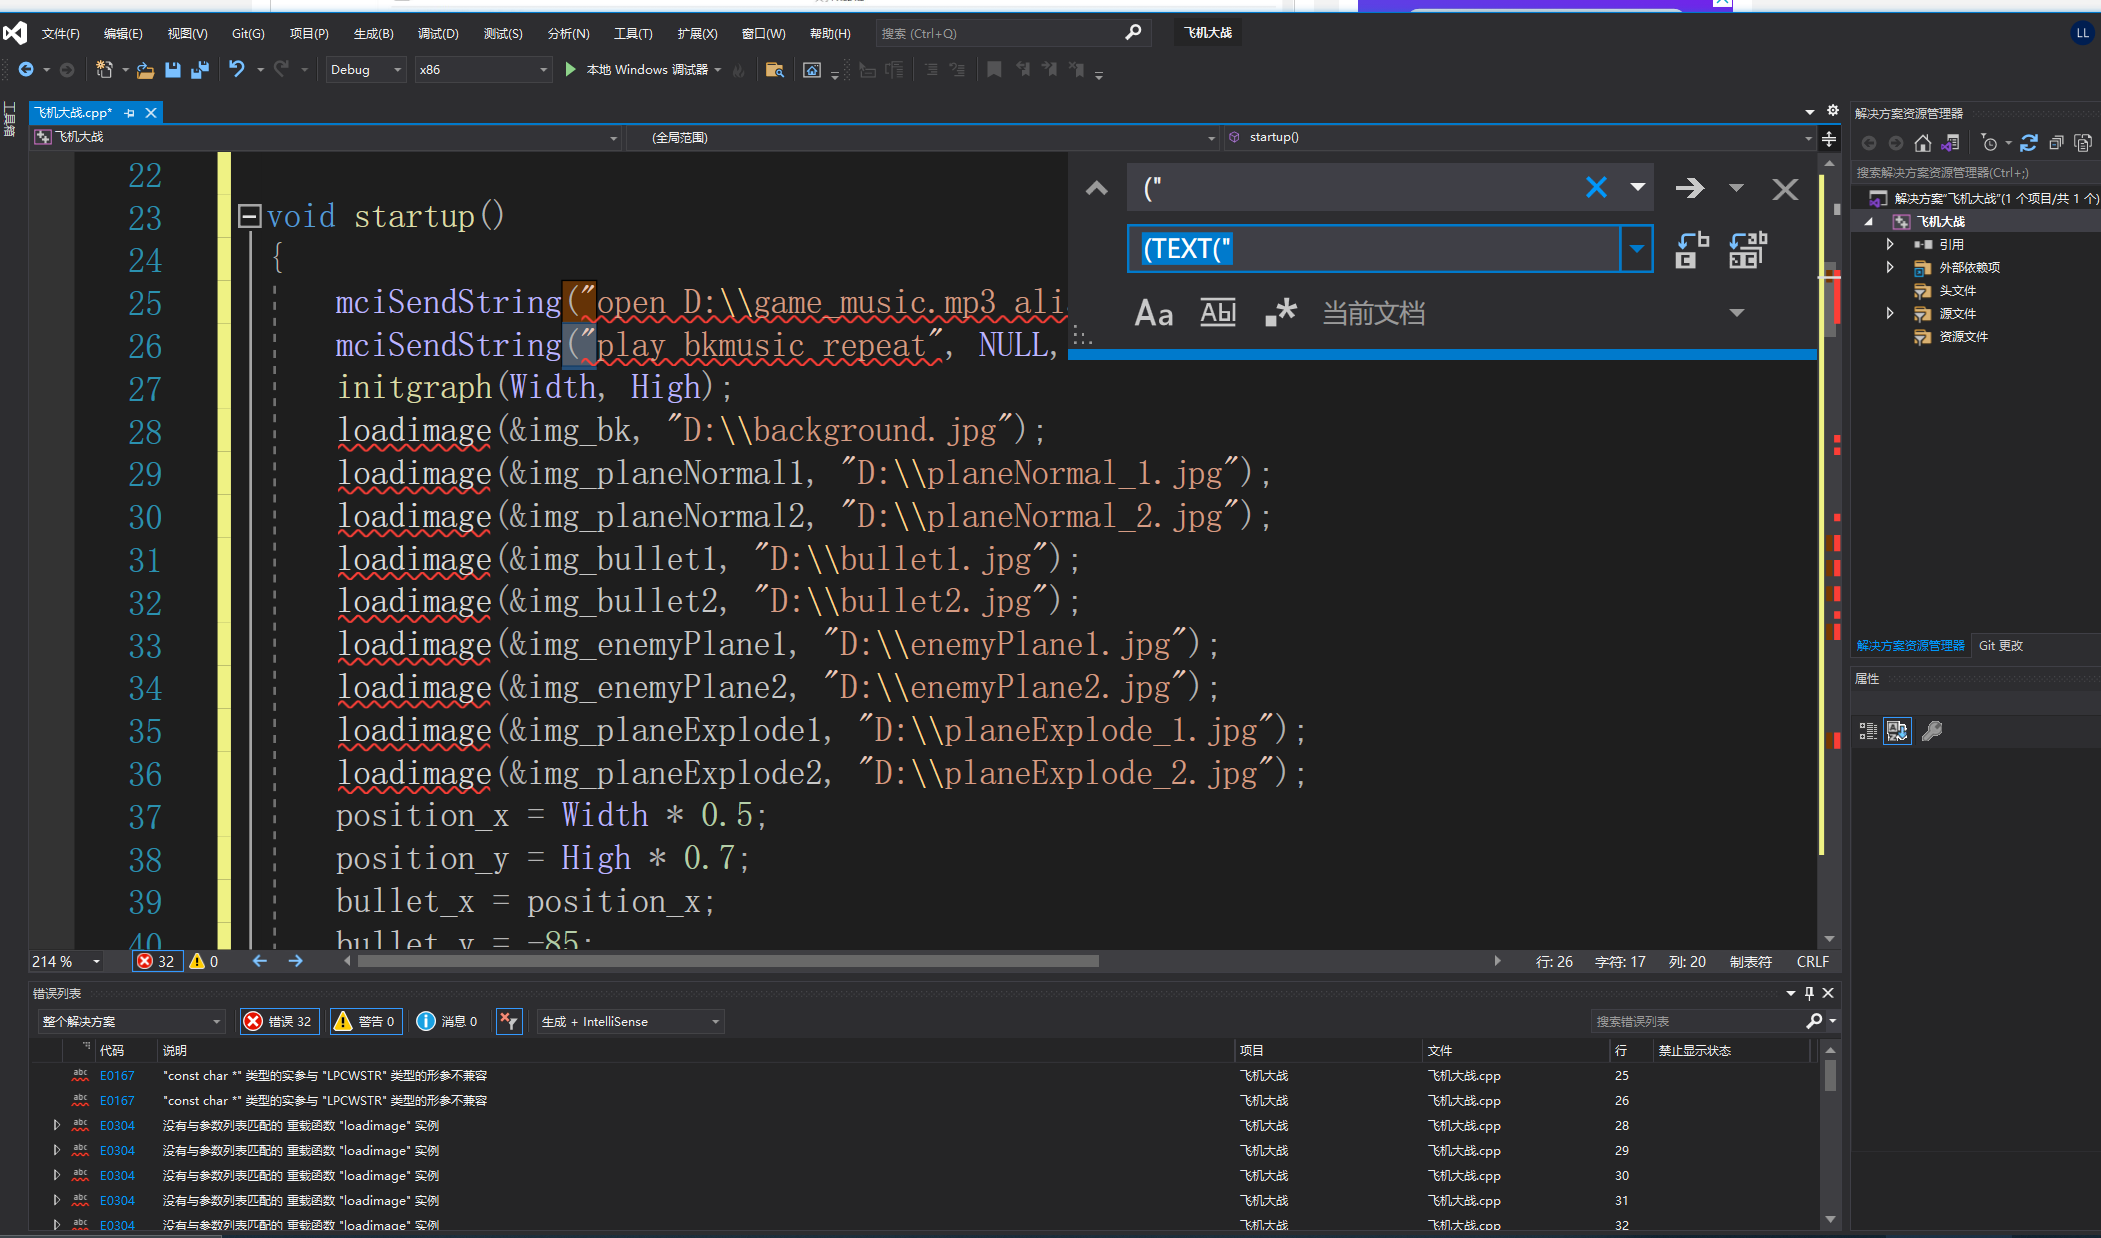Click Collapse All icon in Solution Explorer
The image size is (2101, 1238).
tap(2056, 143)
